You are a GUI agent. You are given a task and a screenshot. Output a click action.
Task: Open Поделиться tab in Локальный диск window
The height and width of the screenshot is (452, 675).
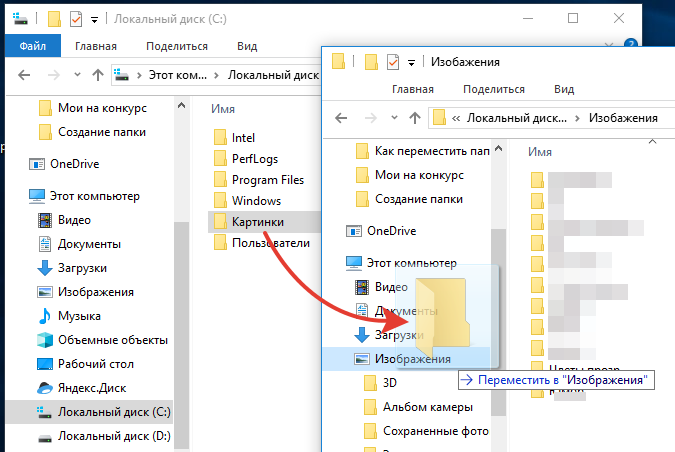coord(177,46)
